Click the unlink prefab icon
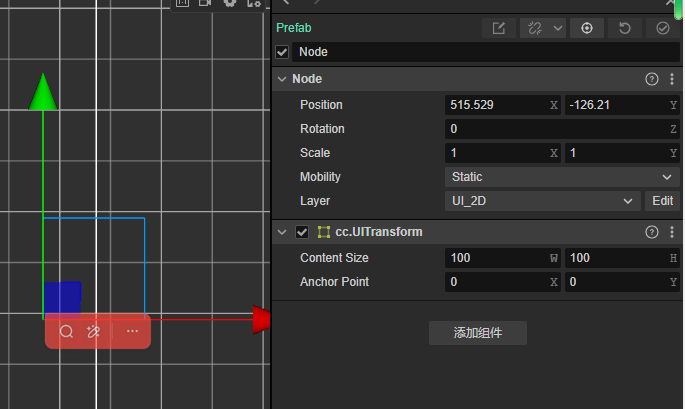 pos(535,28)
